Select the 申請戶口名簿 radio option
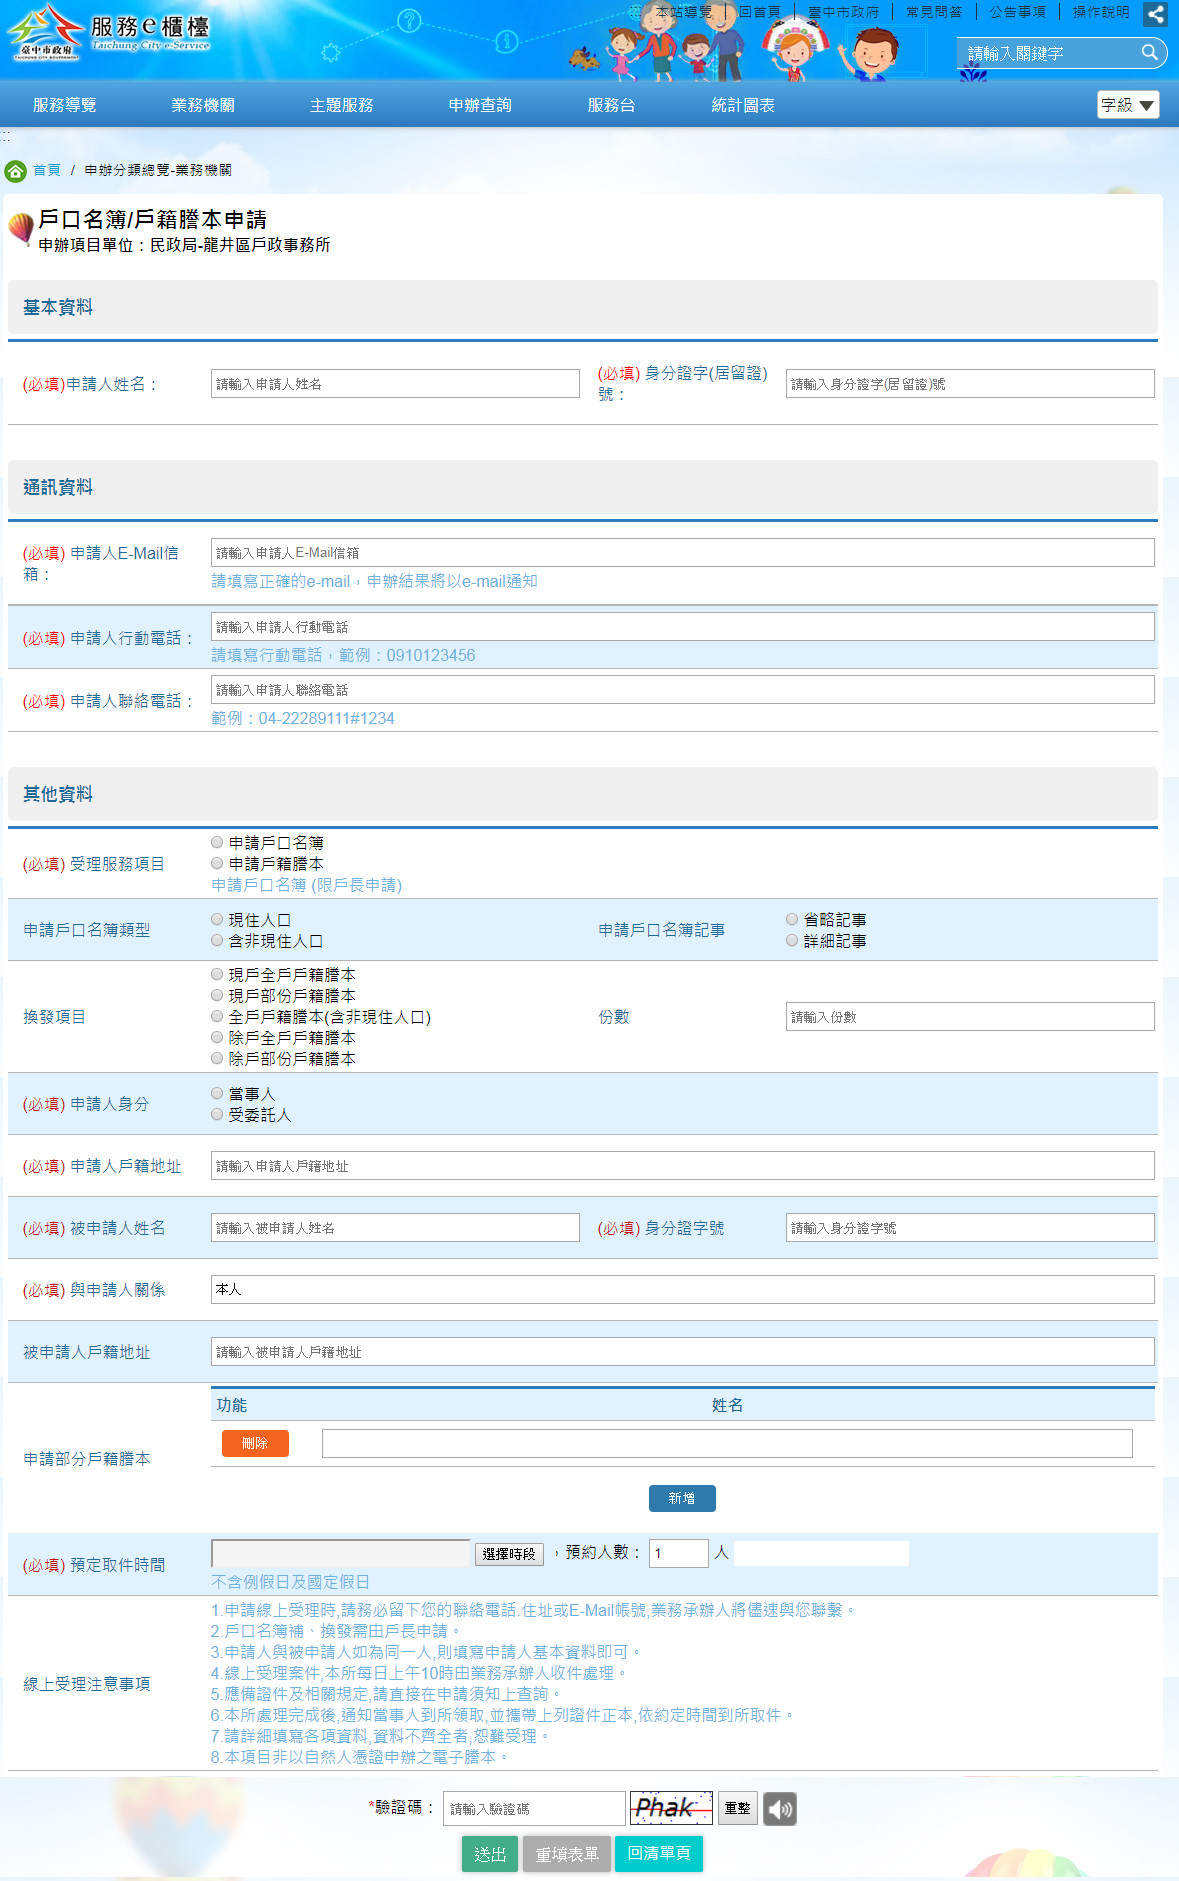The image size is (1179, 1881). coord(217,842)
